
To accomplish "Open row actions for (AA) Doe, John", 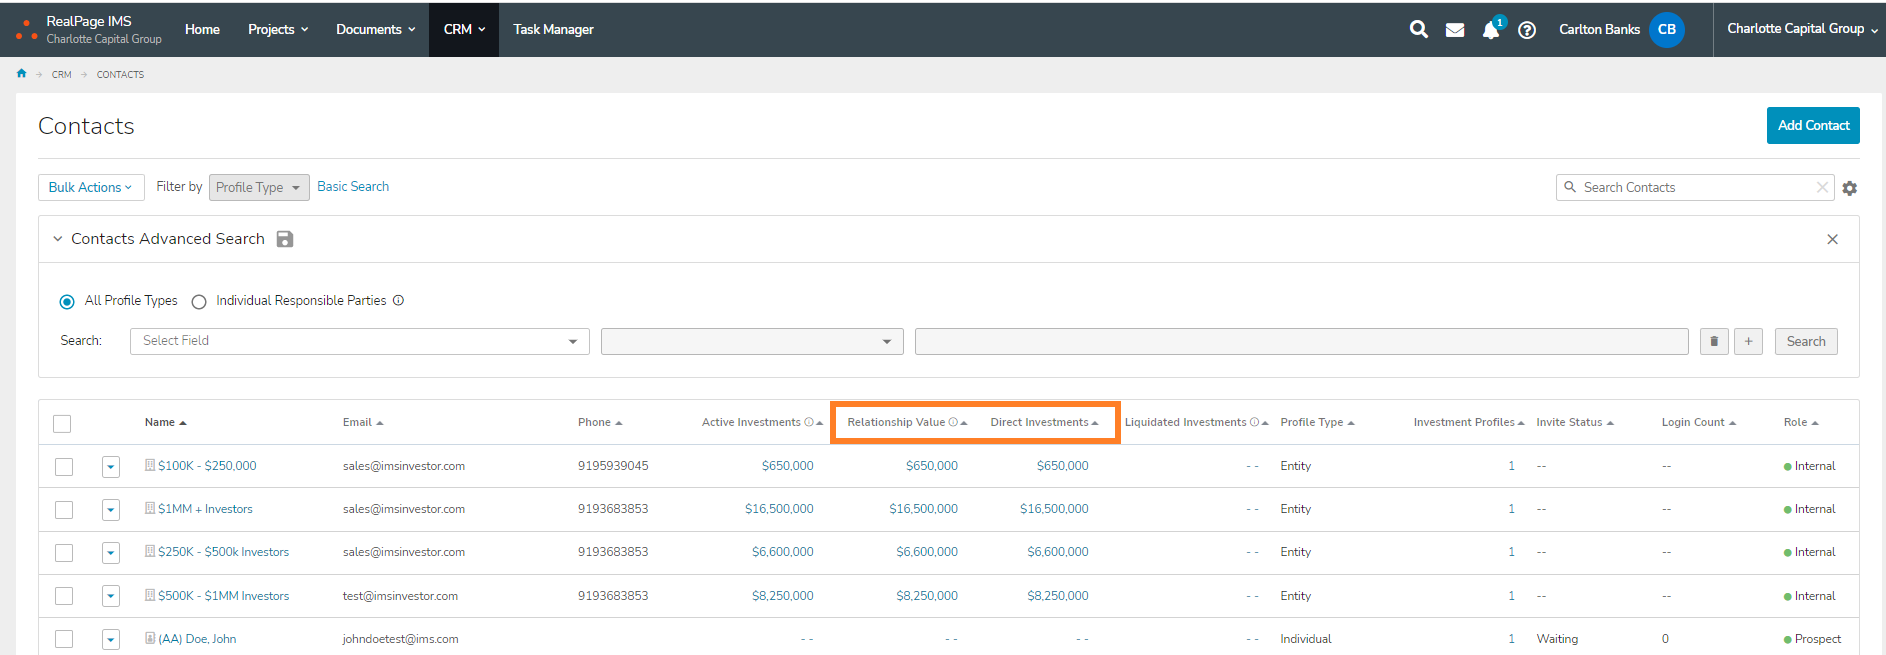I will click(x=111, y=639).
